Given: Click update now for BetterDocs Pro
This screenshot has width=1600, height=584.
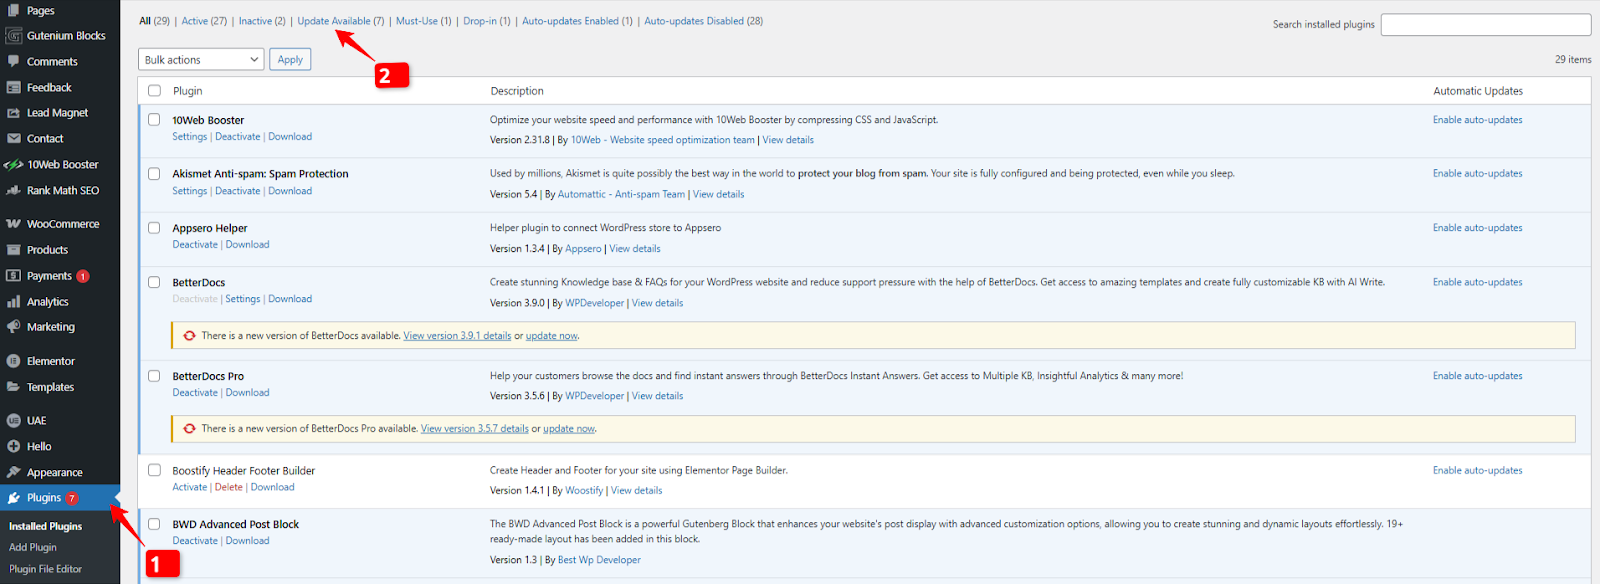Looking at the screenshot, I should [569, 429].
